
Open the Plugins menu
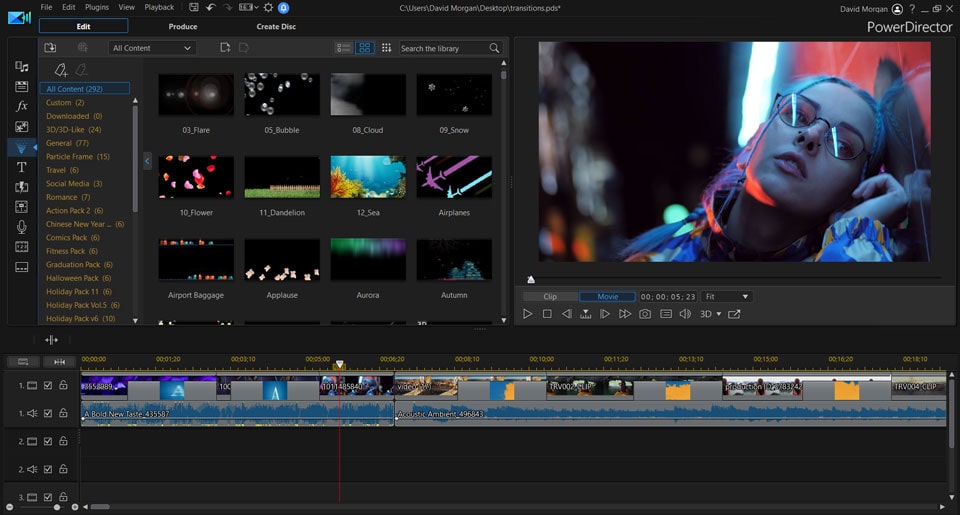point(97,7)
